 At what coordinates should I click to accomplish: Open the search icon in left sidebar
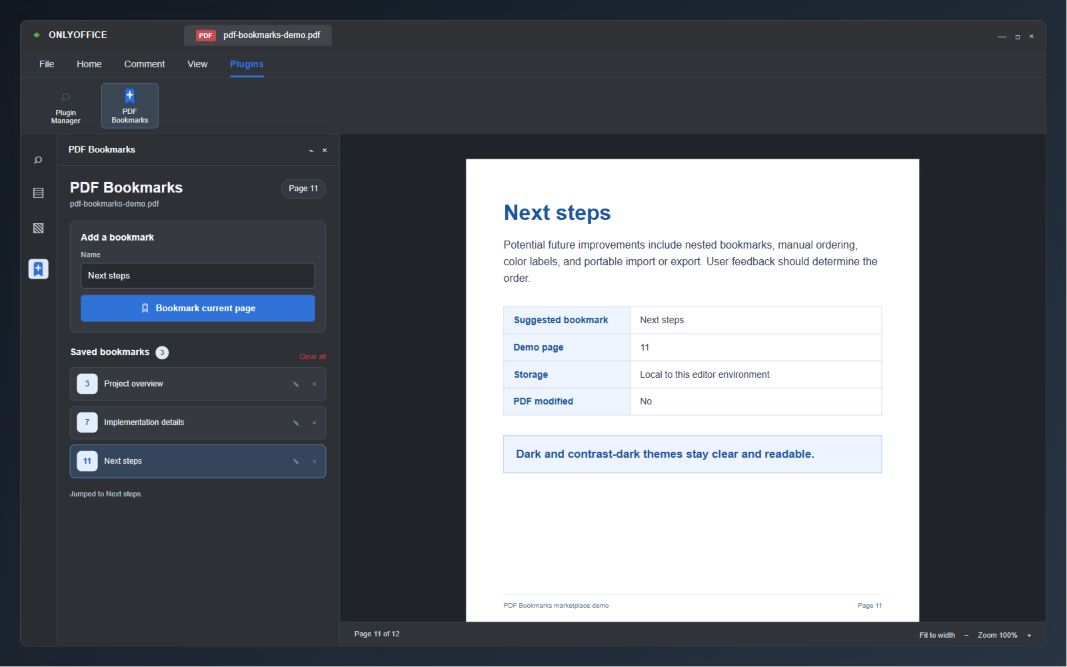point(38,160)
